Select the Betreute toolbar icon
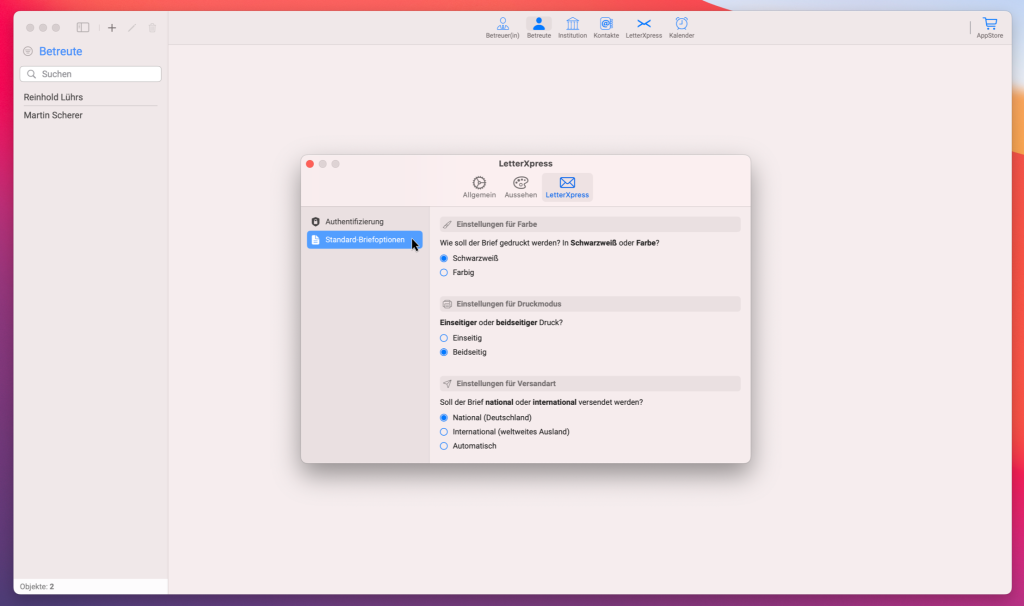 point(539,28)
